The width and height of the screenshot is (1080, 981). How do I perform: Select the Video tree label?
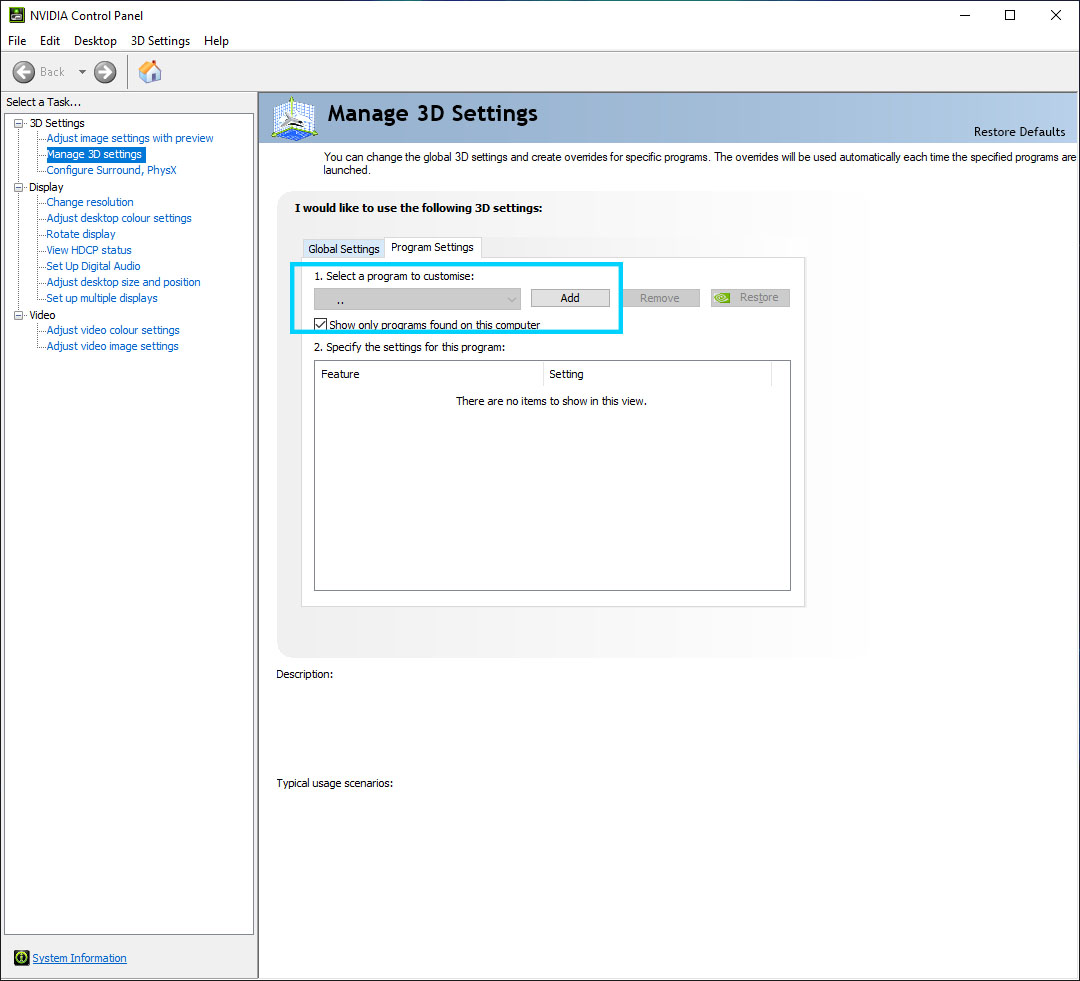point(42,316)
